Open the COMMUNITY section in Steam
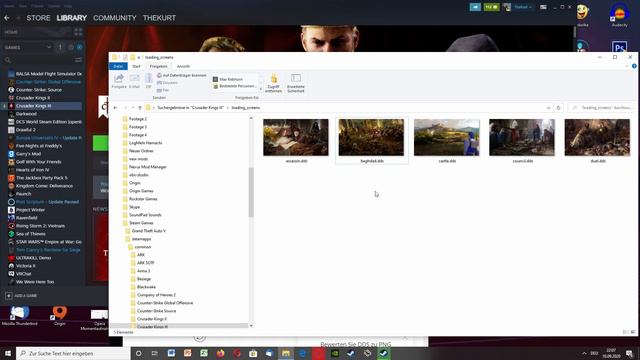The image size is (640, 360). pos(115,18)
